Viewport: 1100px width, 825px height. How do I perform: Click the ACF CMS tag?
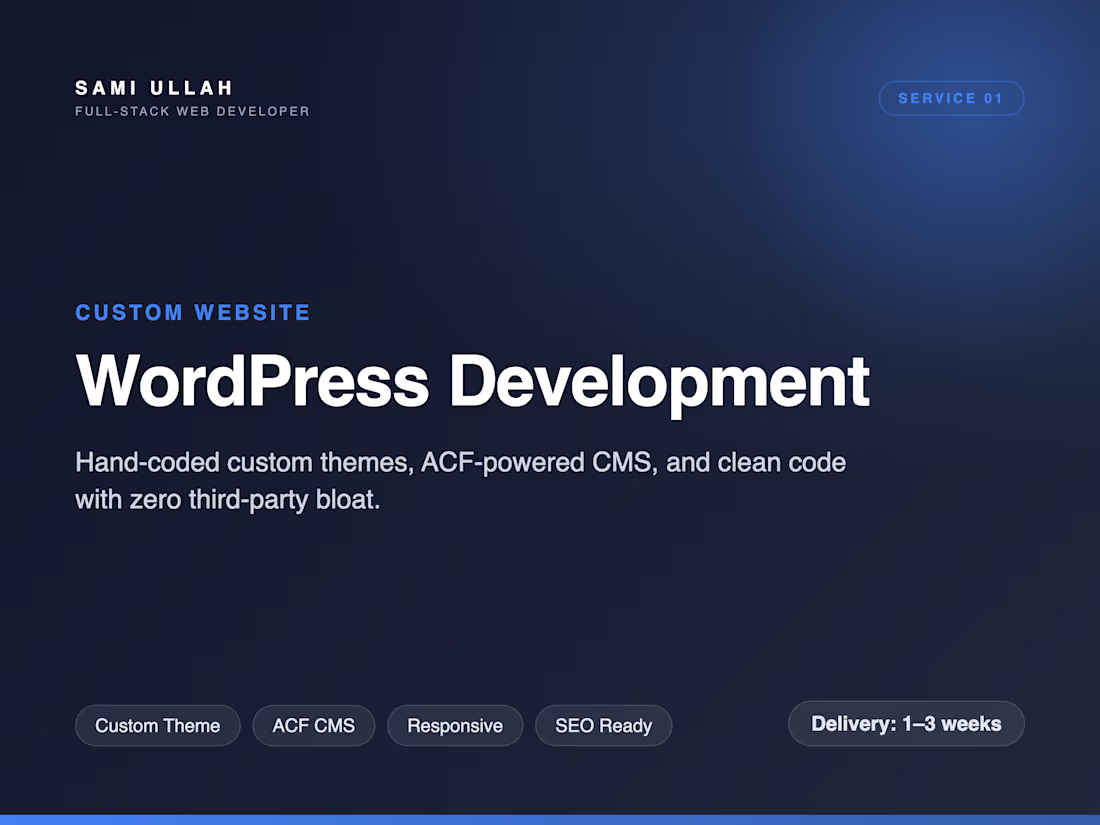(x=314, y=725)
